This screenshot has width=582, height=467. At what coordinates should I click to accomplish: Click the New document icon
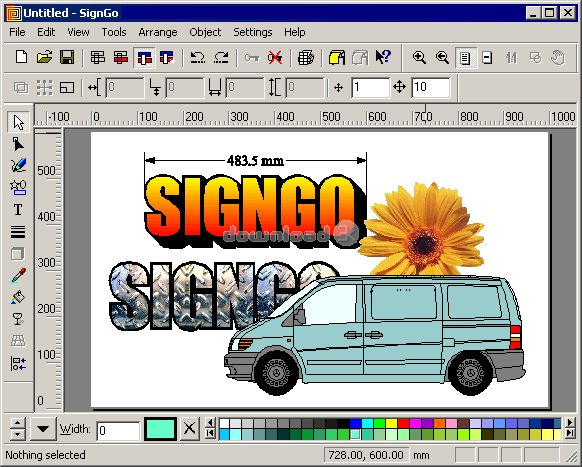pyautogui.click(x=22, y=57)
